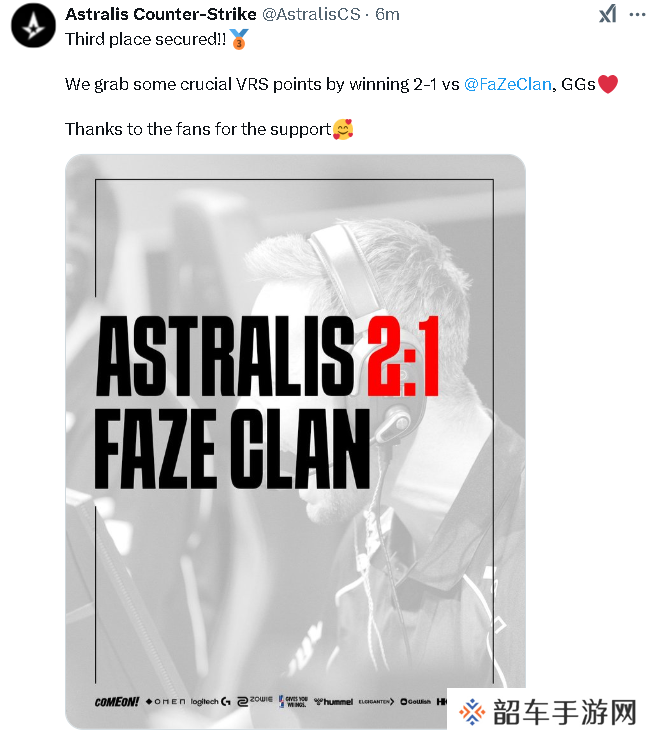Click the red 2:1 score text
Viewport: 647px width, 738px height.
[x=403, y=356]
